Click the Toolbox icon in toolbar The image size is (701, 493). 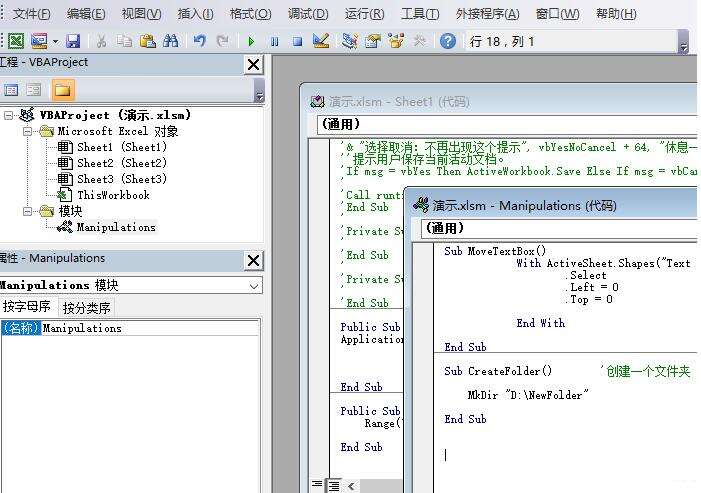click(419, 41)
